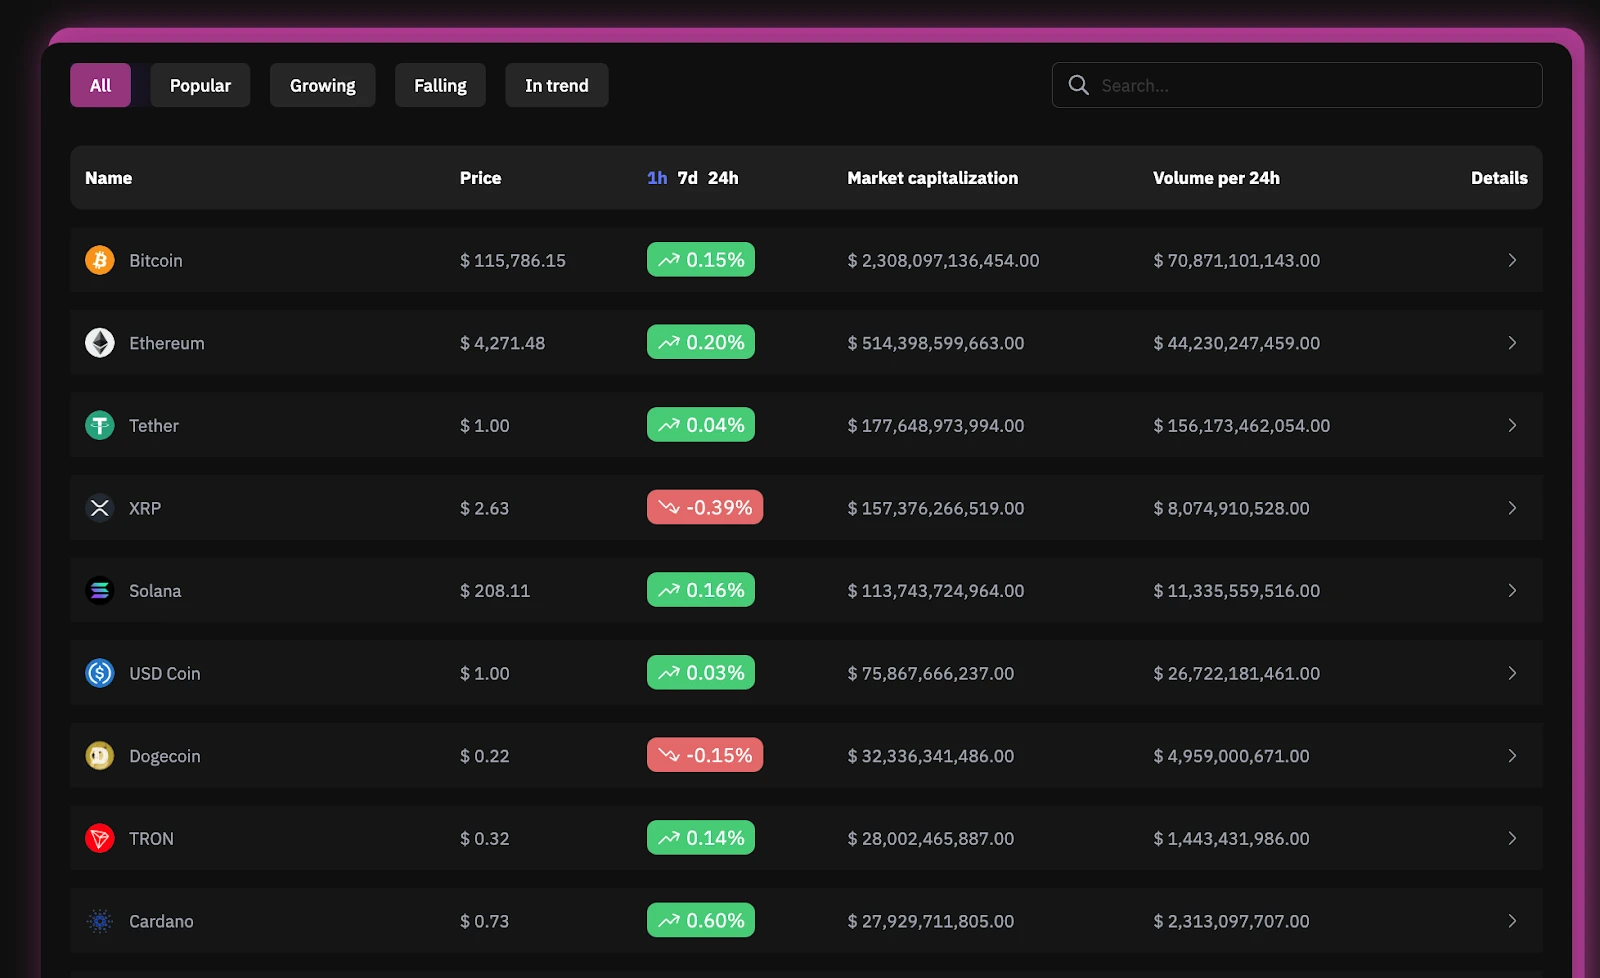Click the Bitcoin coin logo icon

100,260
